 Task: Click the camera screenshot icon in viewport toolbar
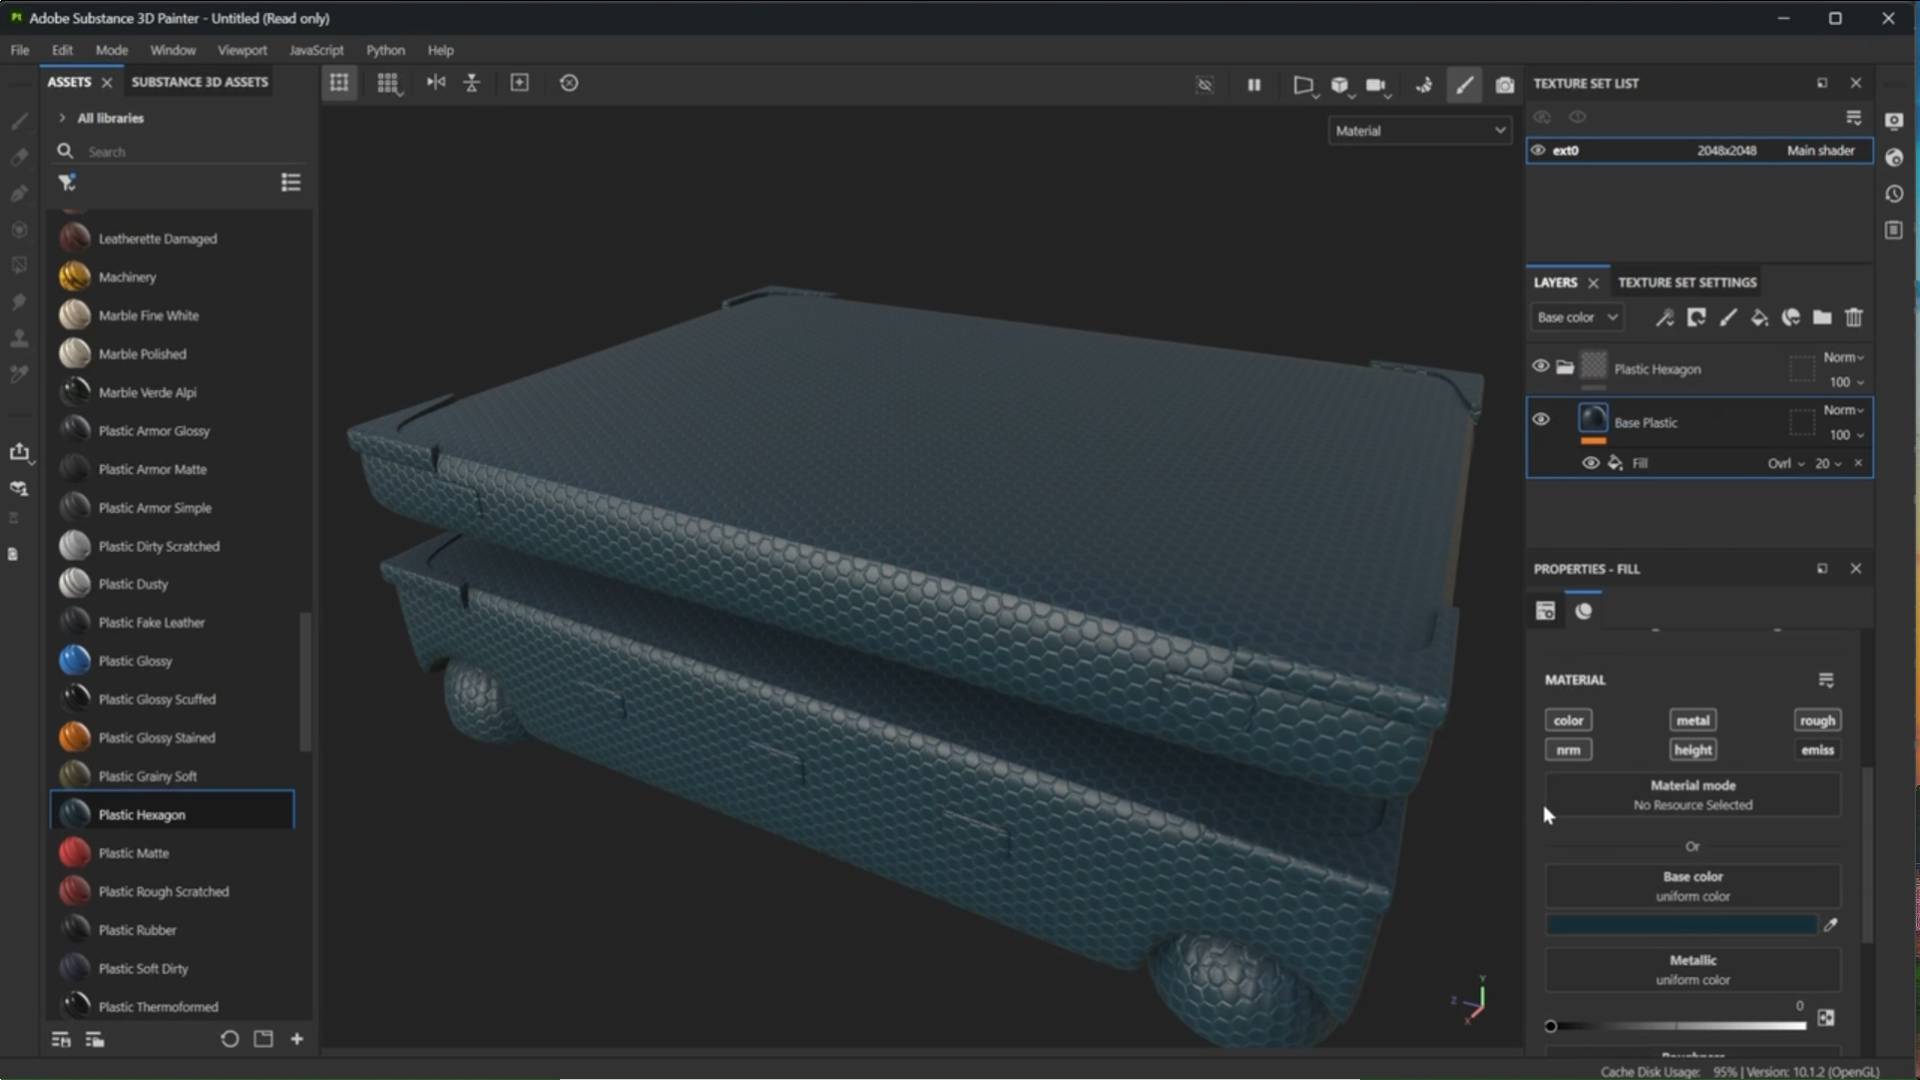coord(1505,85)
